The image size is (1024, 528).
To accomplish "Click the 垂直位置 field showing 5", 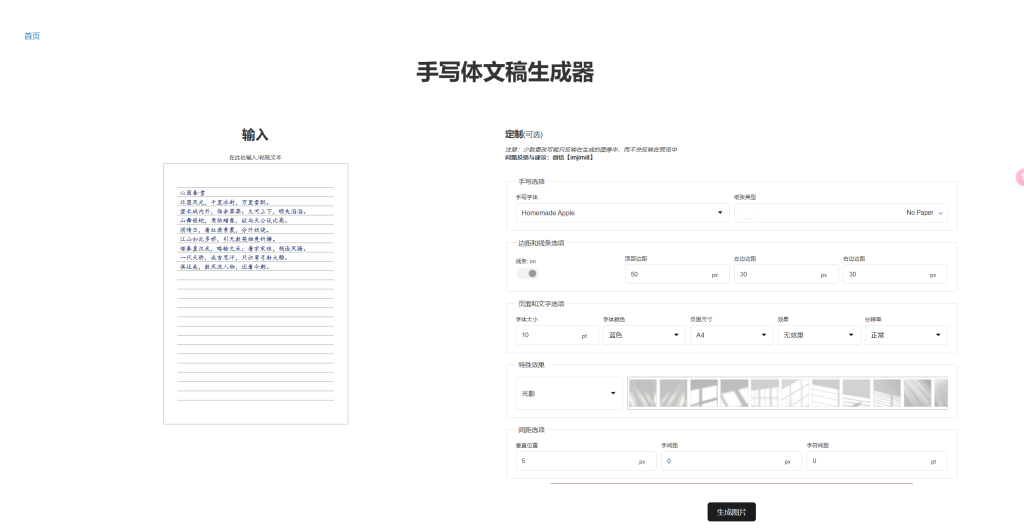I will [586, 461].
